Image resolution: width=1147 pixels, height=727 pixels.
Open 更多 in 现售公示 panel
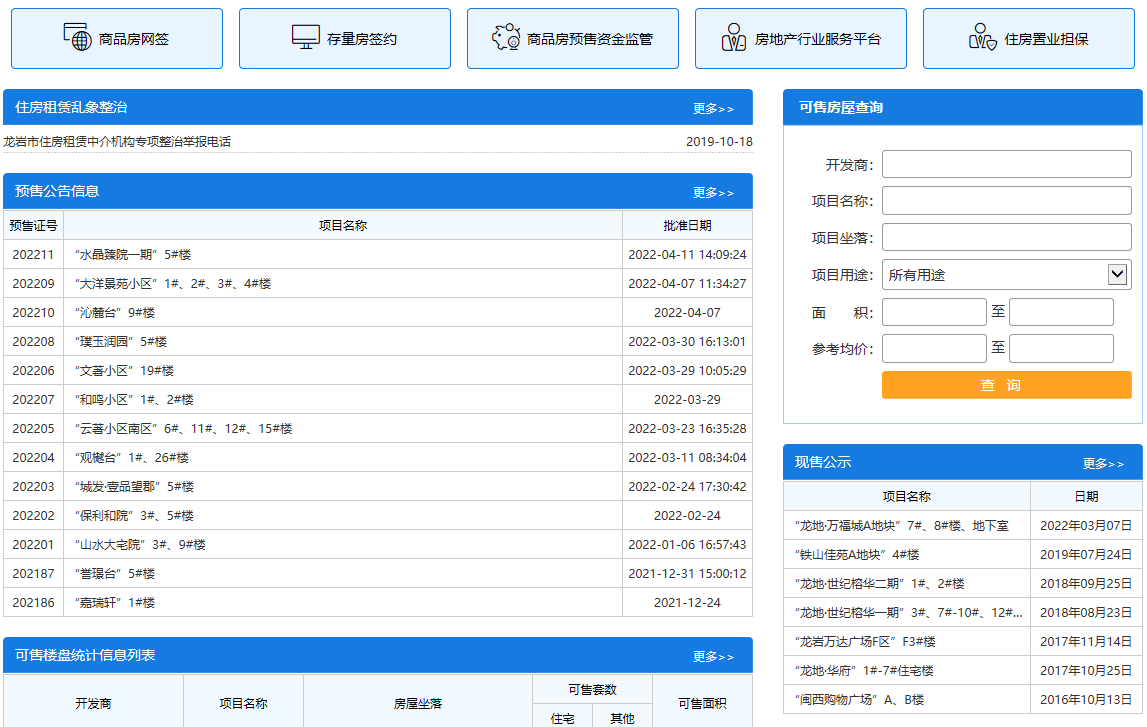(x=1103, y=463)
